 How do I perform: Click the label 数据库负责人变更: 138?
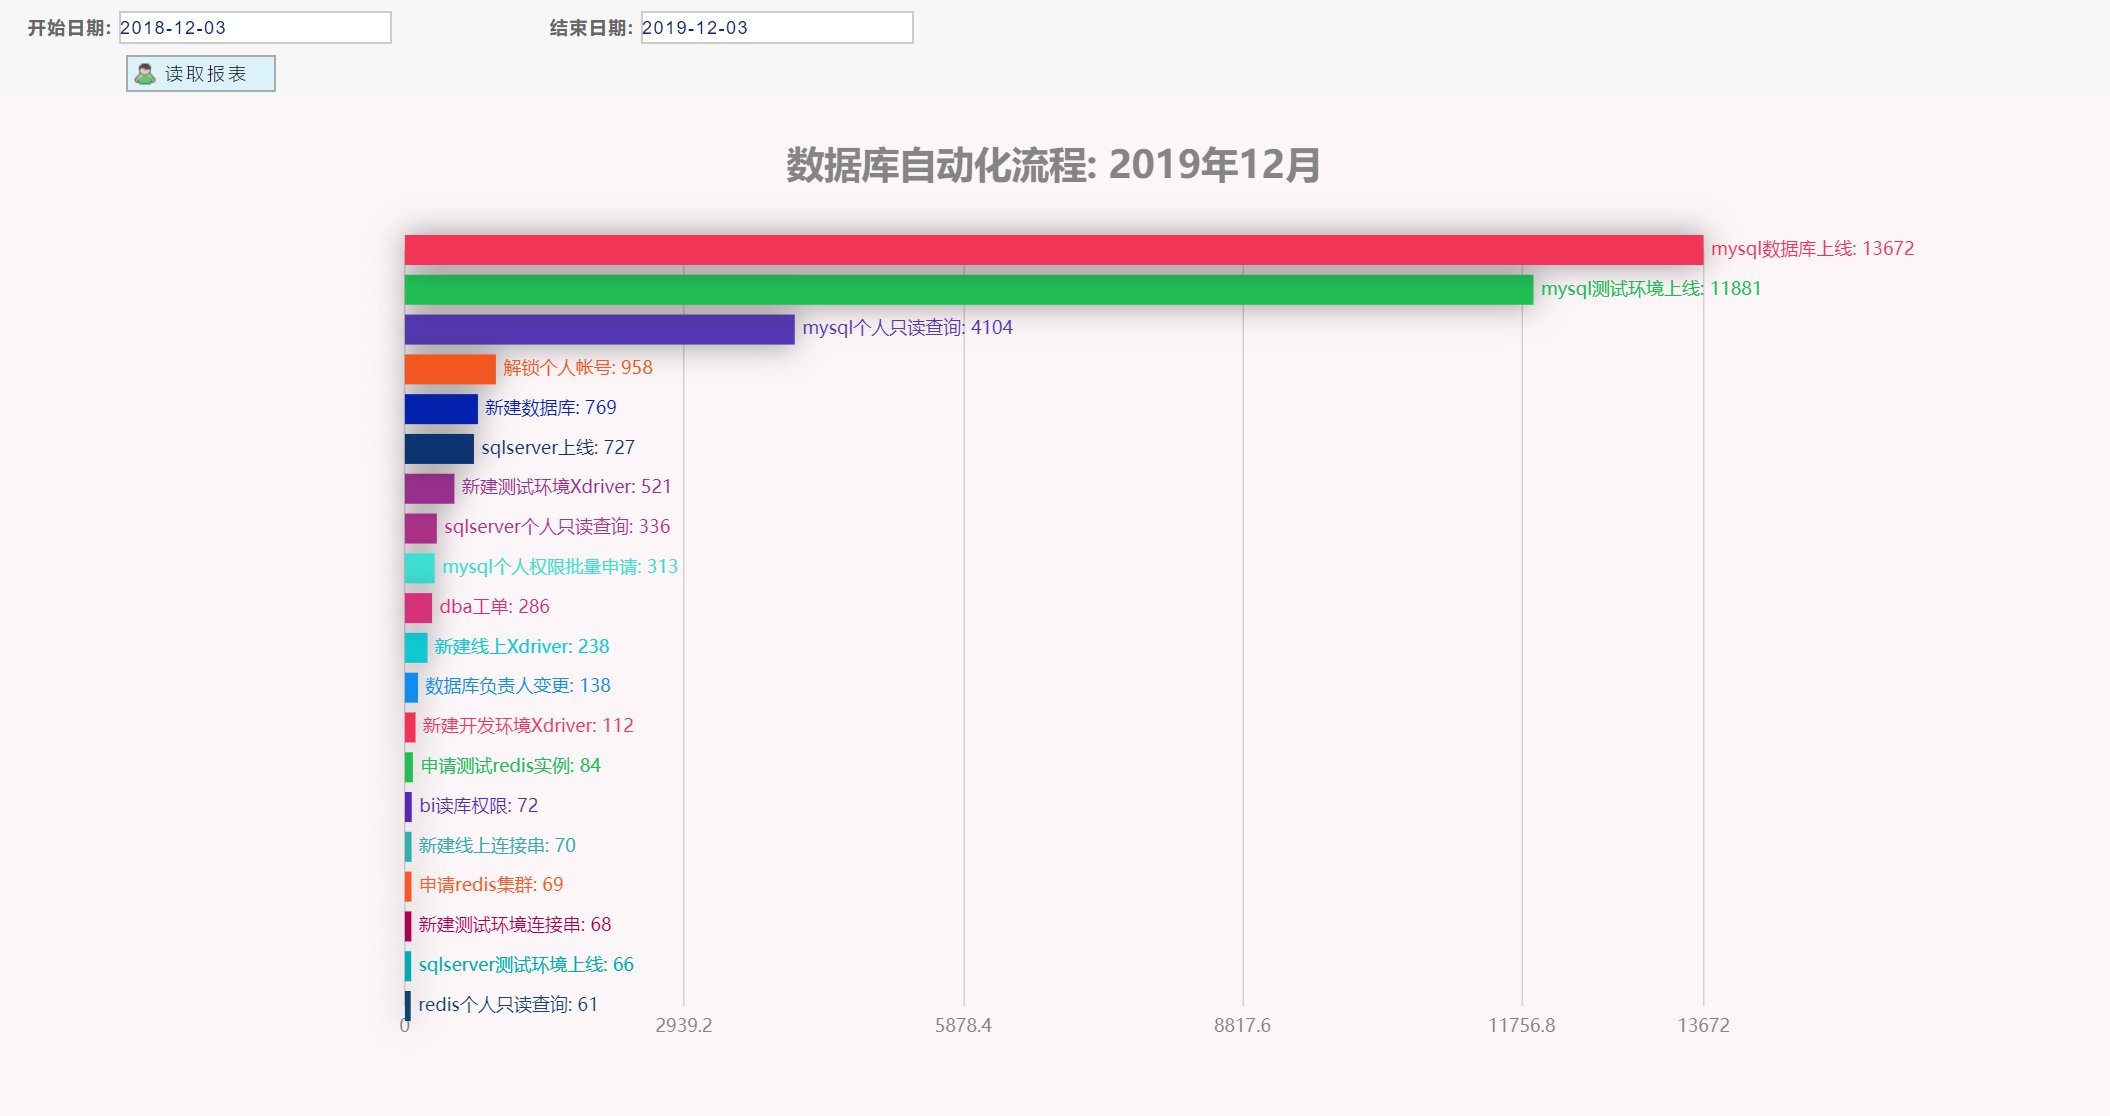point(518,686)
